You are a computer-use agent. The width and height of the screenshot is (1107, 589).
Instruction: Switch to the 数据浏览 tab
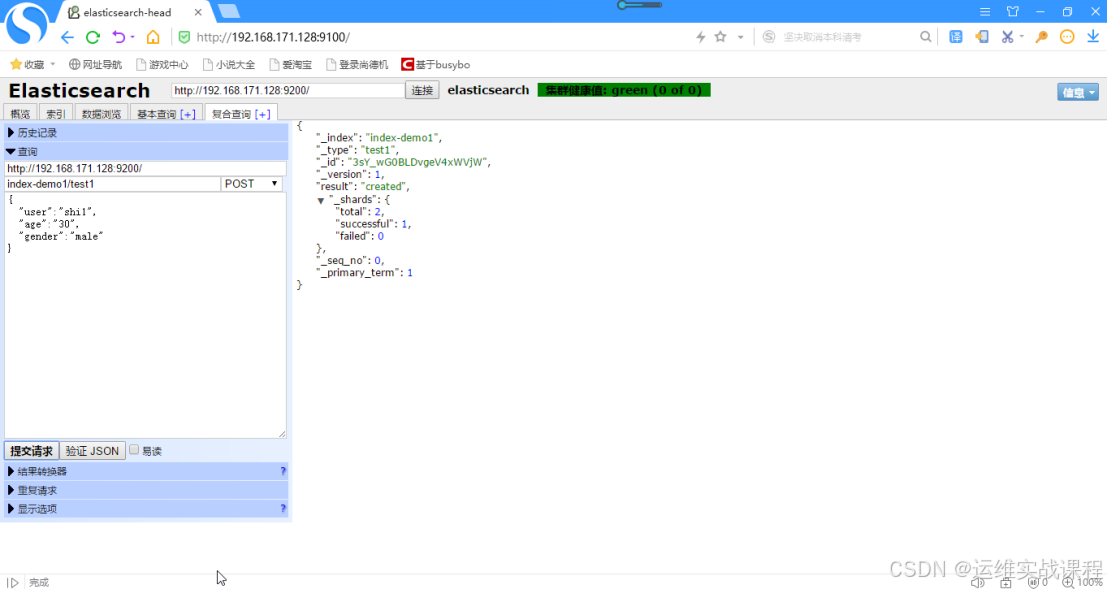pyautogui.click(x=101, y=114)
